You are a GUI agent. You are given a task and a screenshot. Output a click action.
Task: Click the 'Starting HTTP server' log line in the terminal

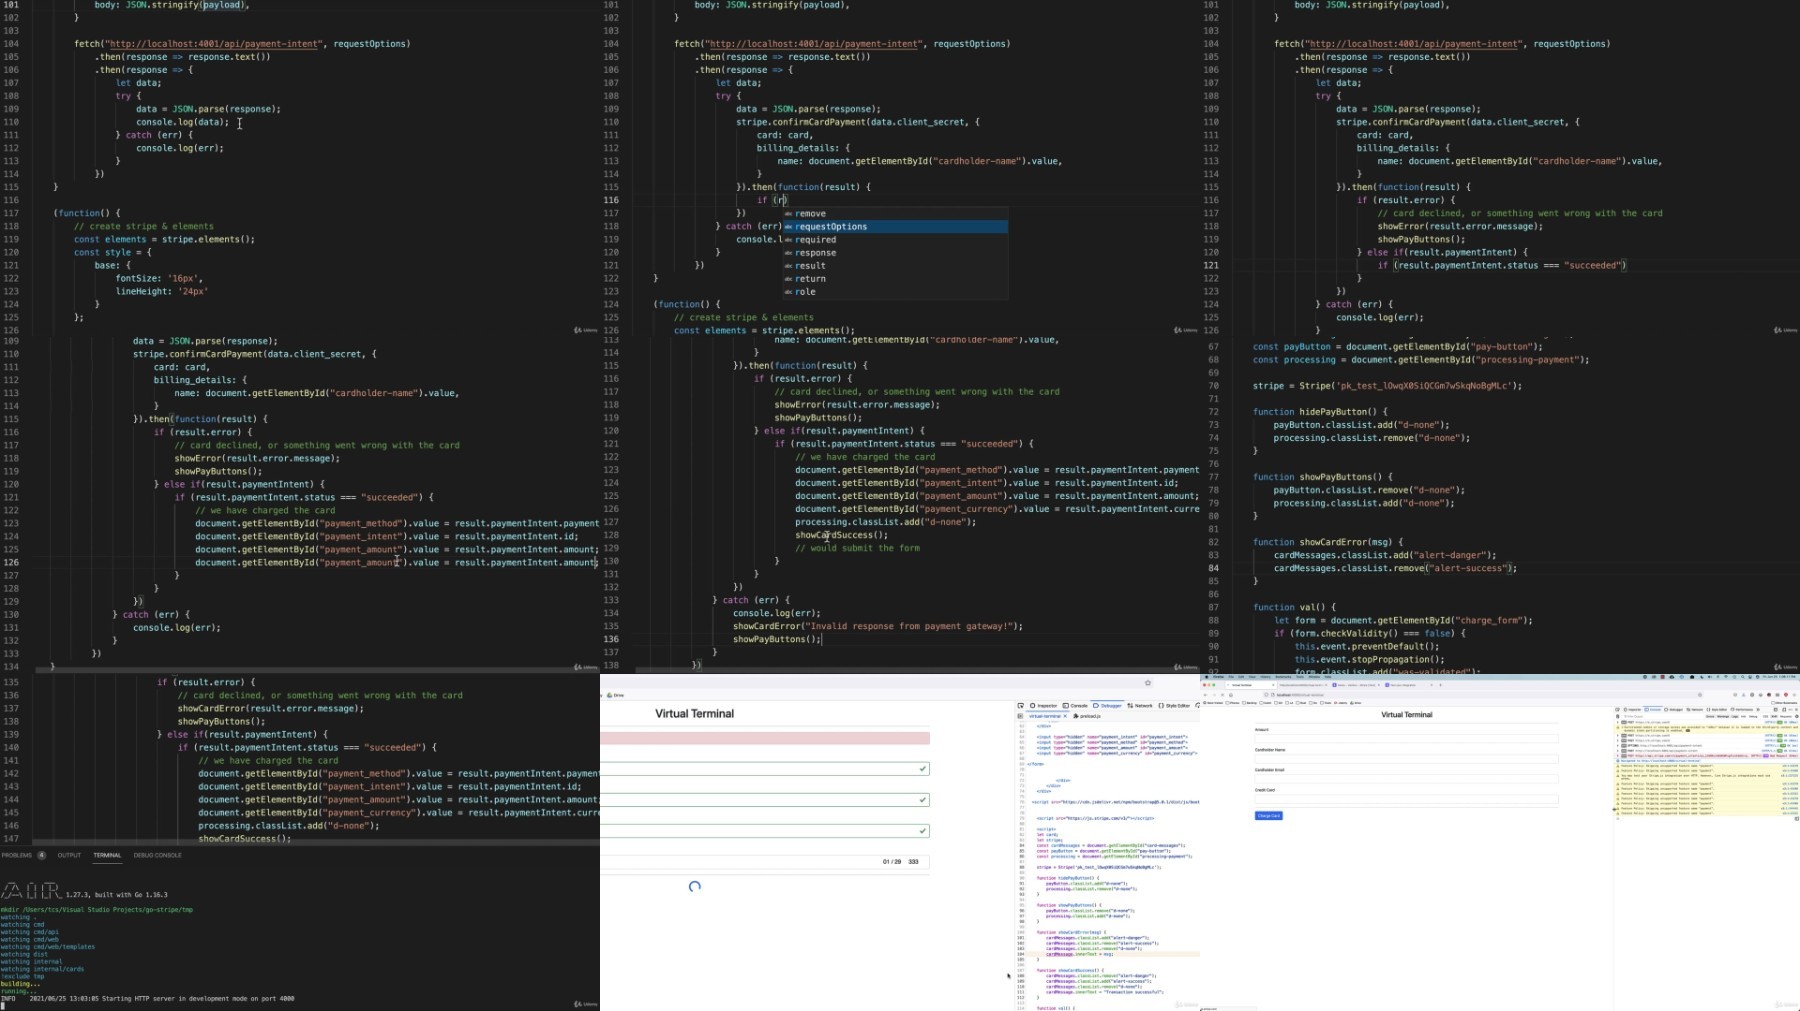point(148,998)
